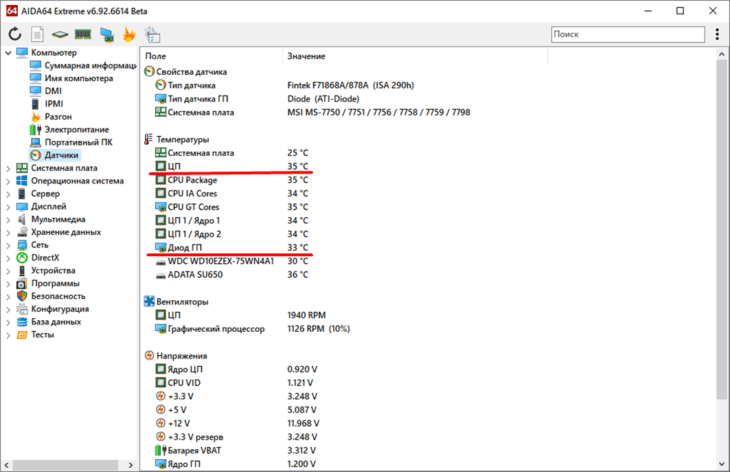Open the three-dot menu button
Screen dimensions: 730x472
pyautogui.click(x=717, y=34)
